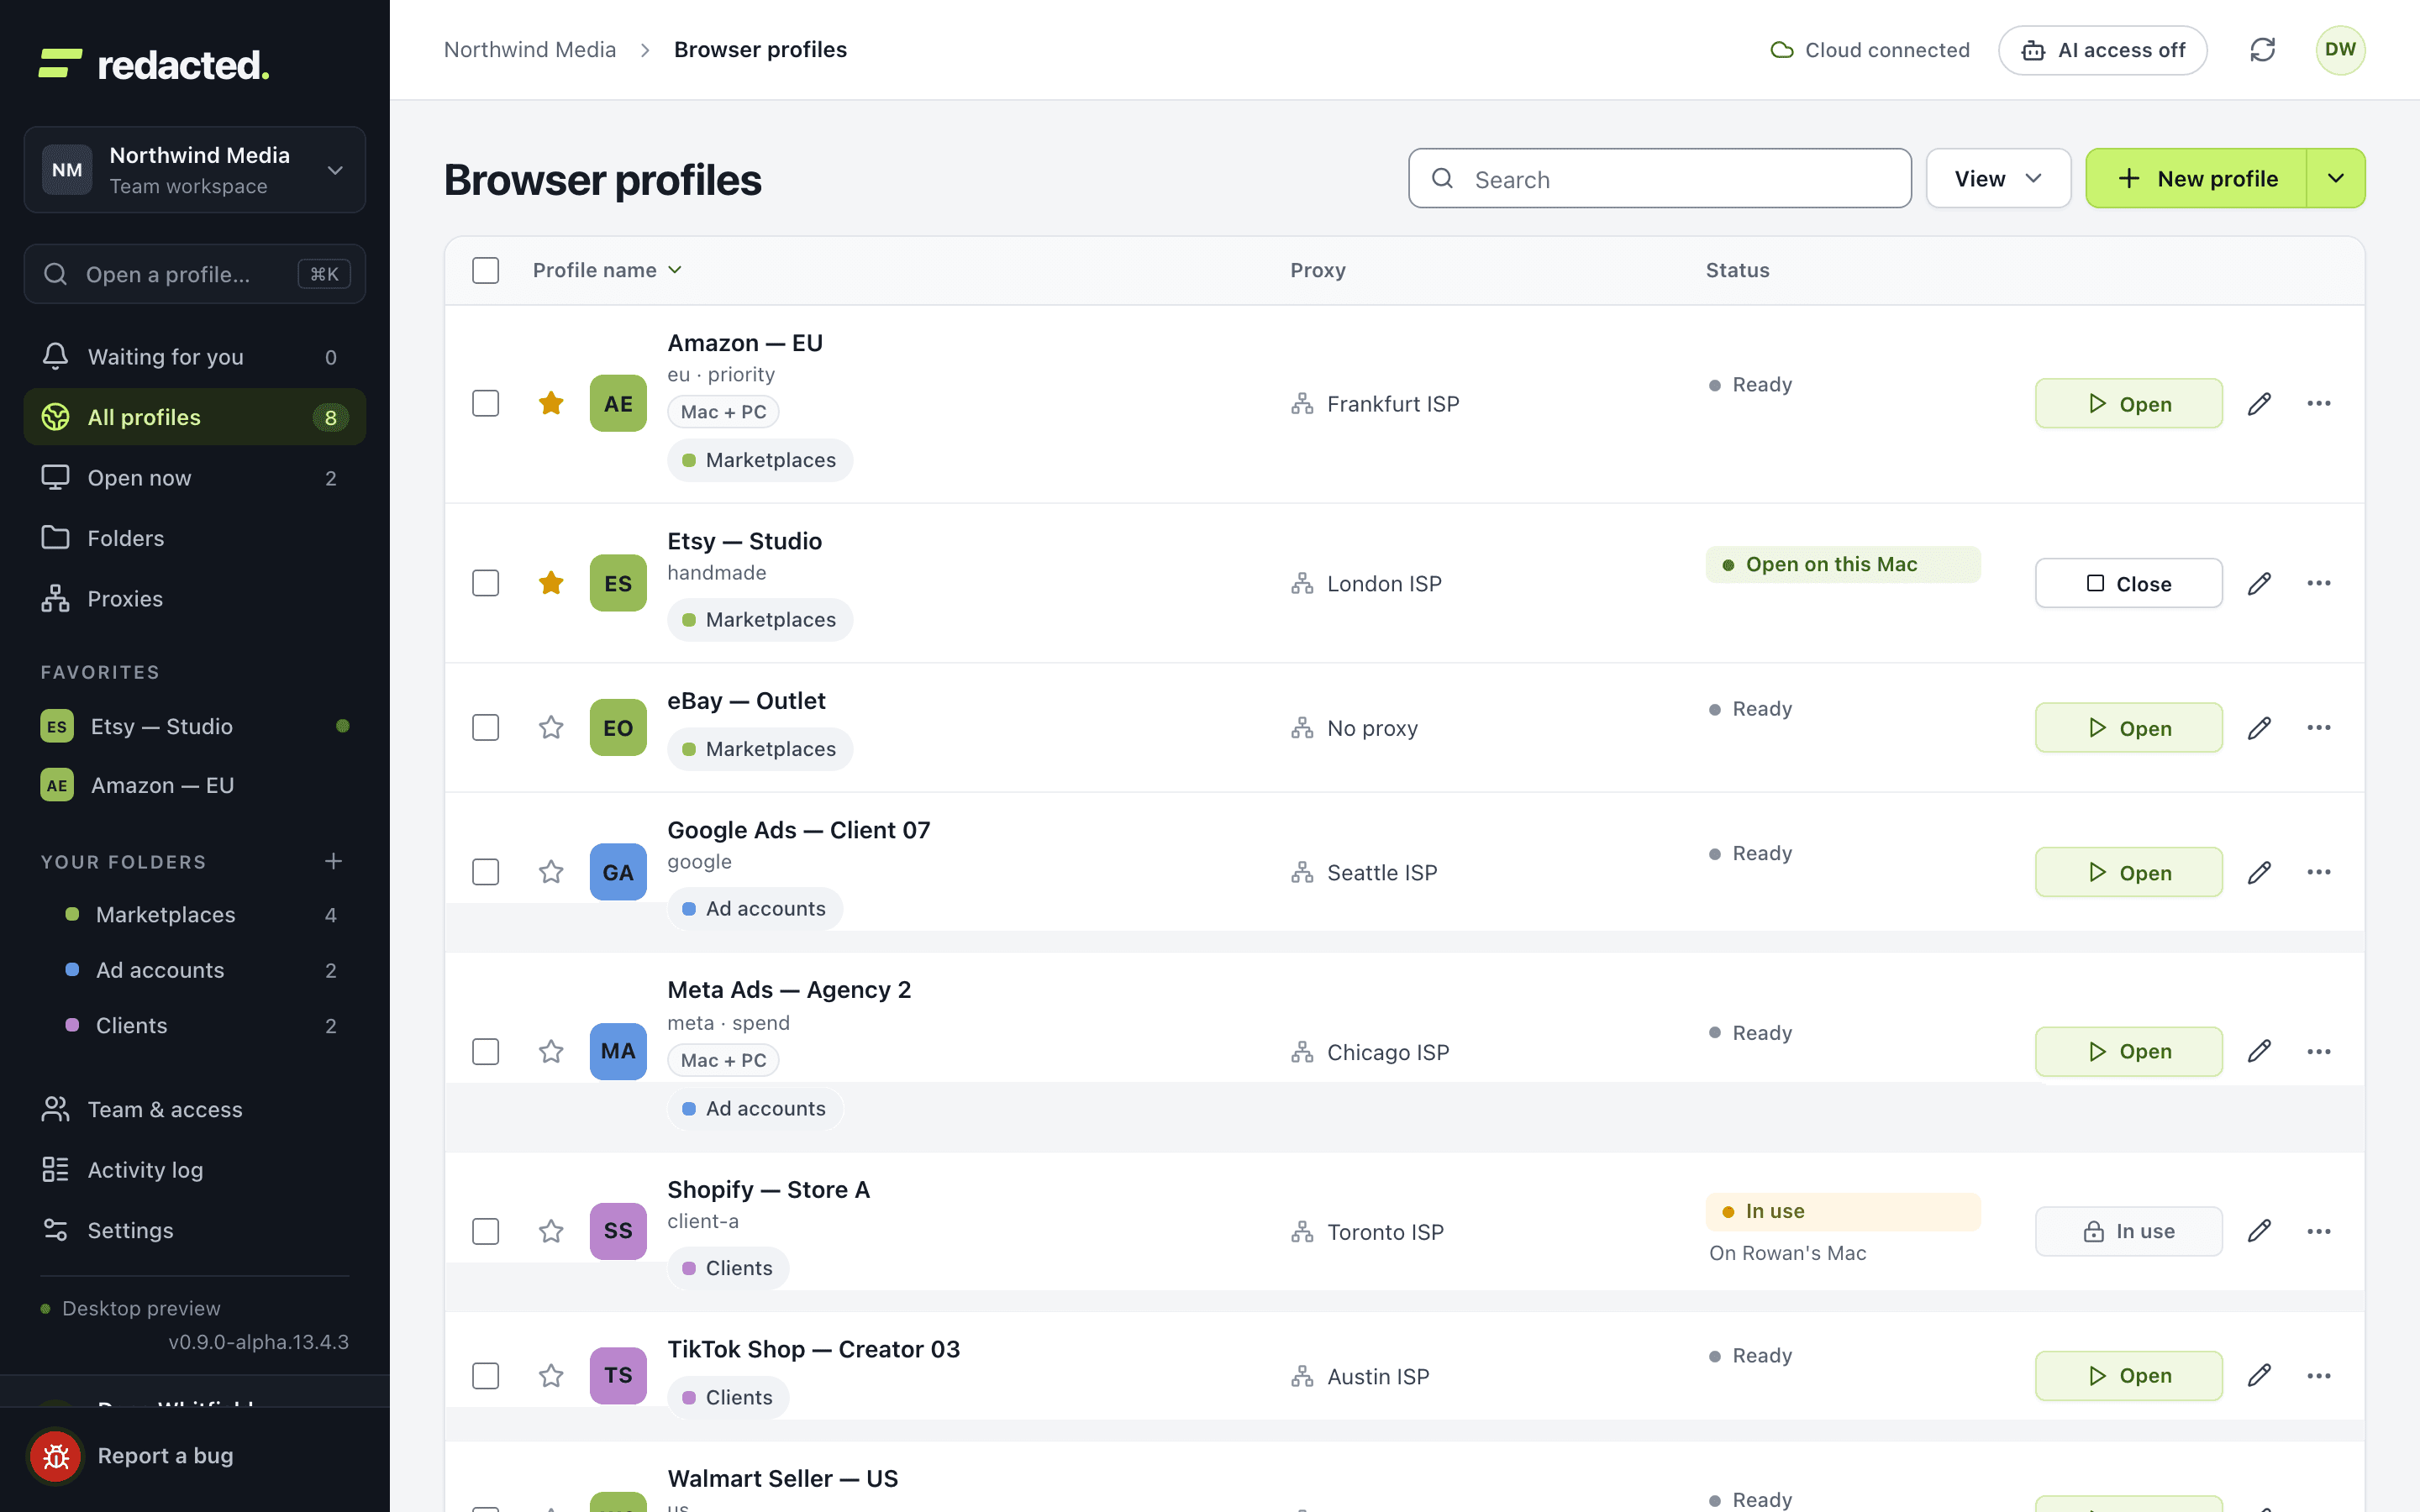The height and width of the screenshot is (1512, 2420).
Task: Click the sync refresh icon in header
Action: click(x=2262, y=50)
